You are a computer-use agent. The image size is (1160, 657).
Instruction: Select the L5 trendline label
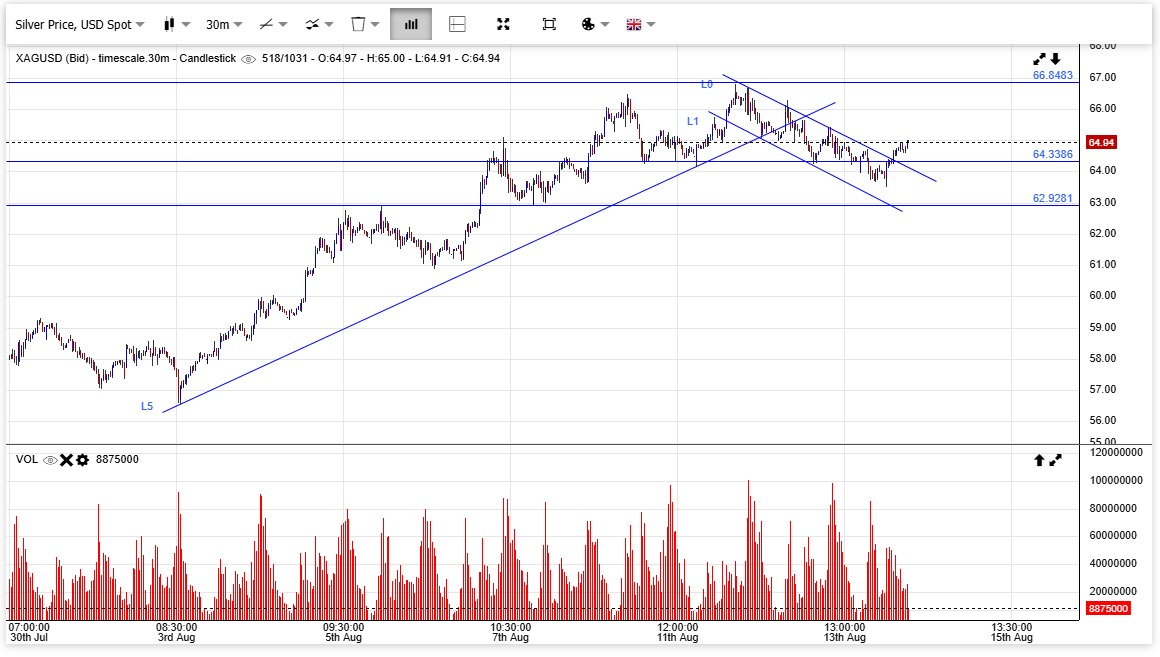(x=146, y=406)
